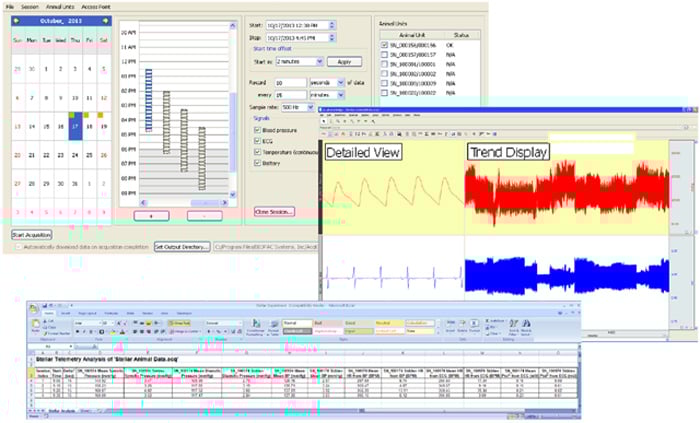The width and height of the screenshot is (700, 423).
Task: Open the Animal Units menu
Action: [x=60, y=7]
